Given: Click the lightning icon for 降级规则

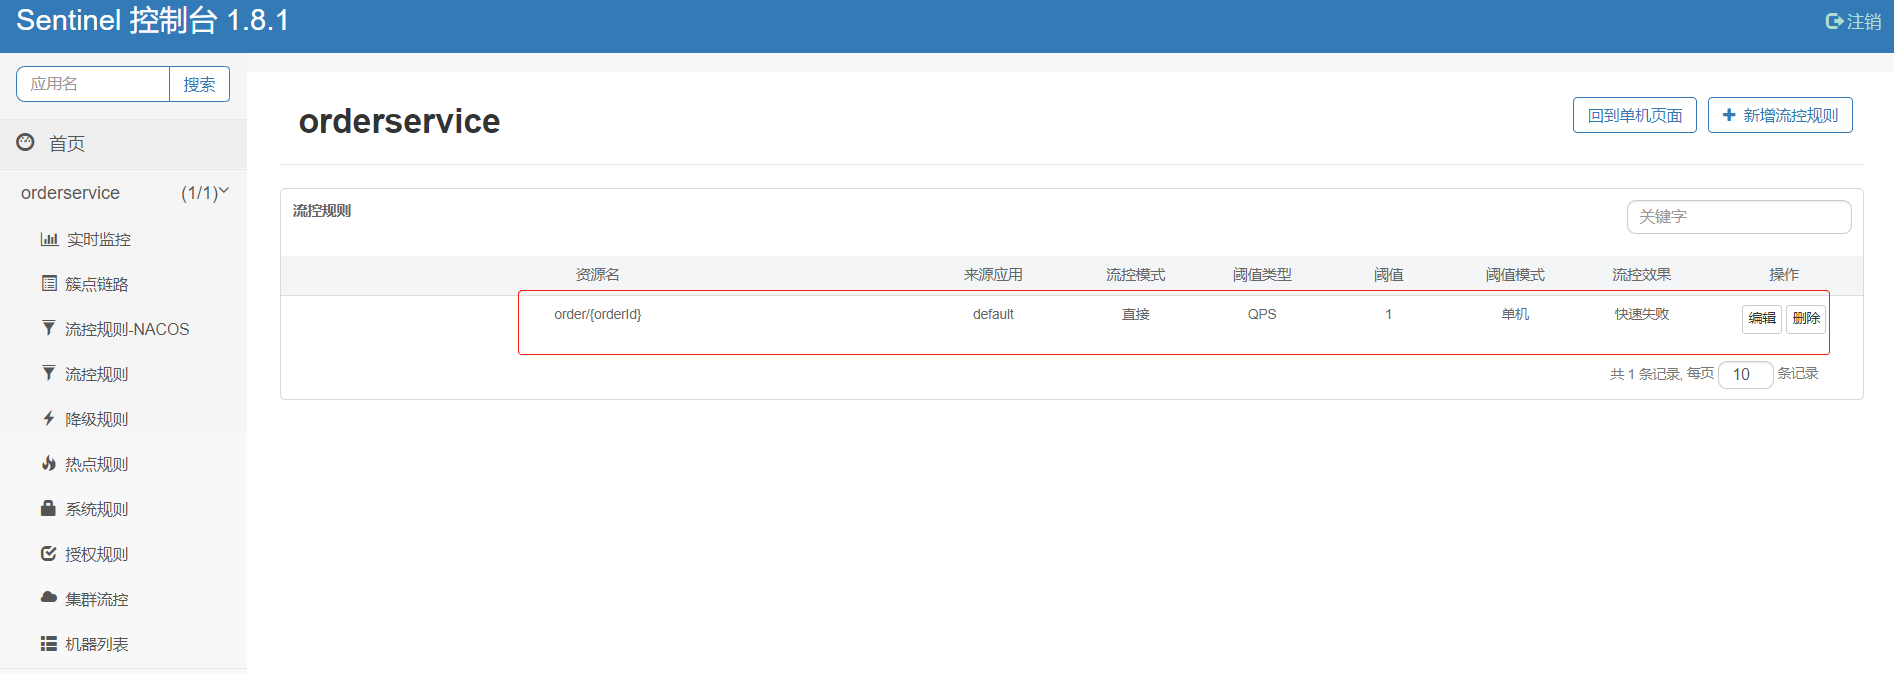Looking at the screenshot, I should 48,418.
